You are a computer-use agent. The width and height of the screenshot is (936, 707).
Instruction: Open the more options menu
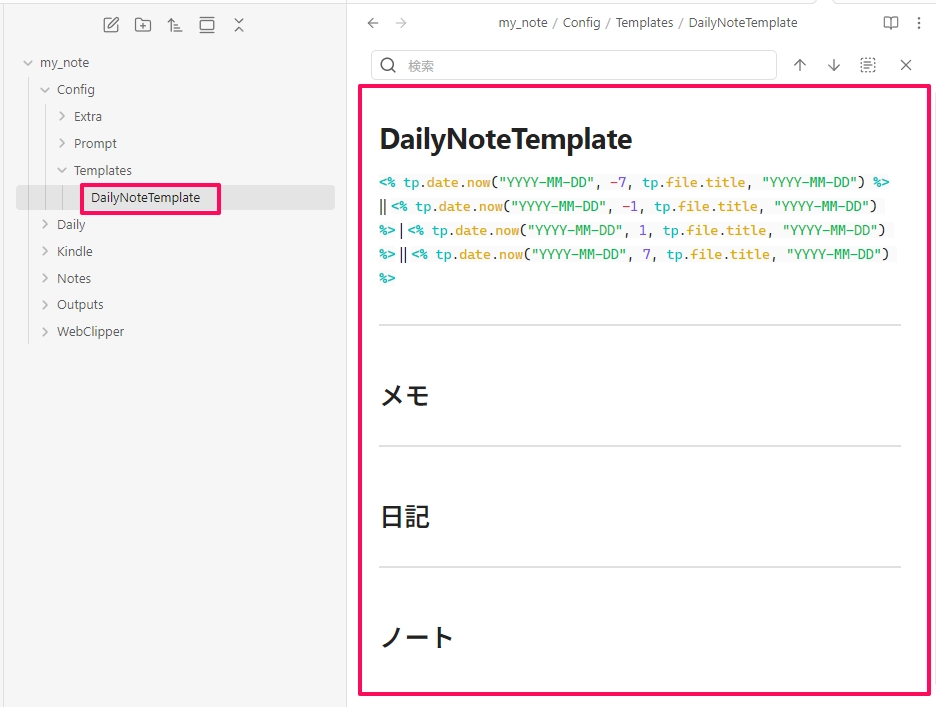point(919,23)
